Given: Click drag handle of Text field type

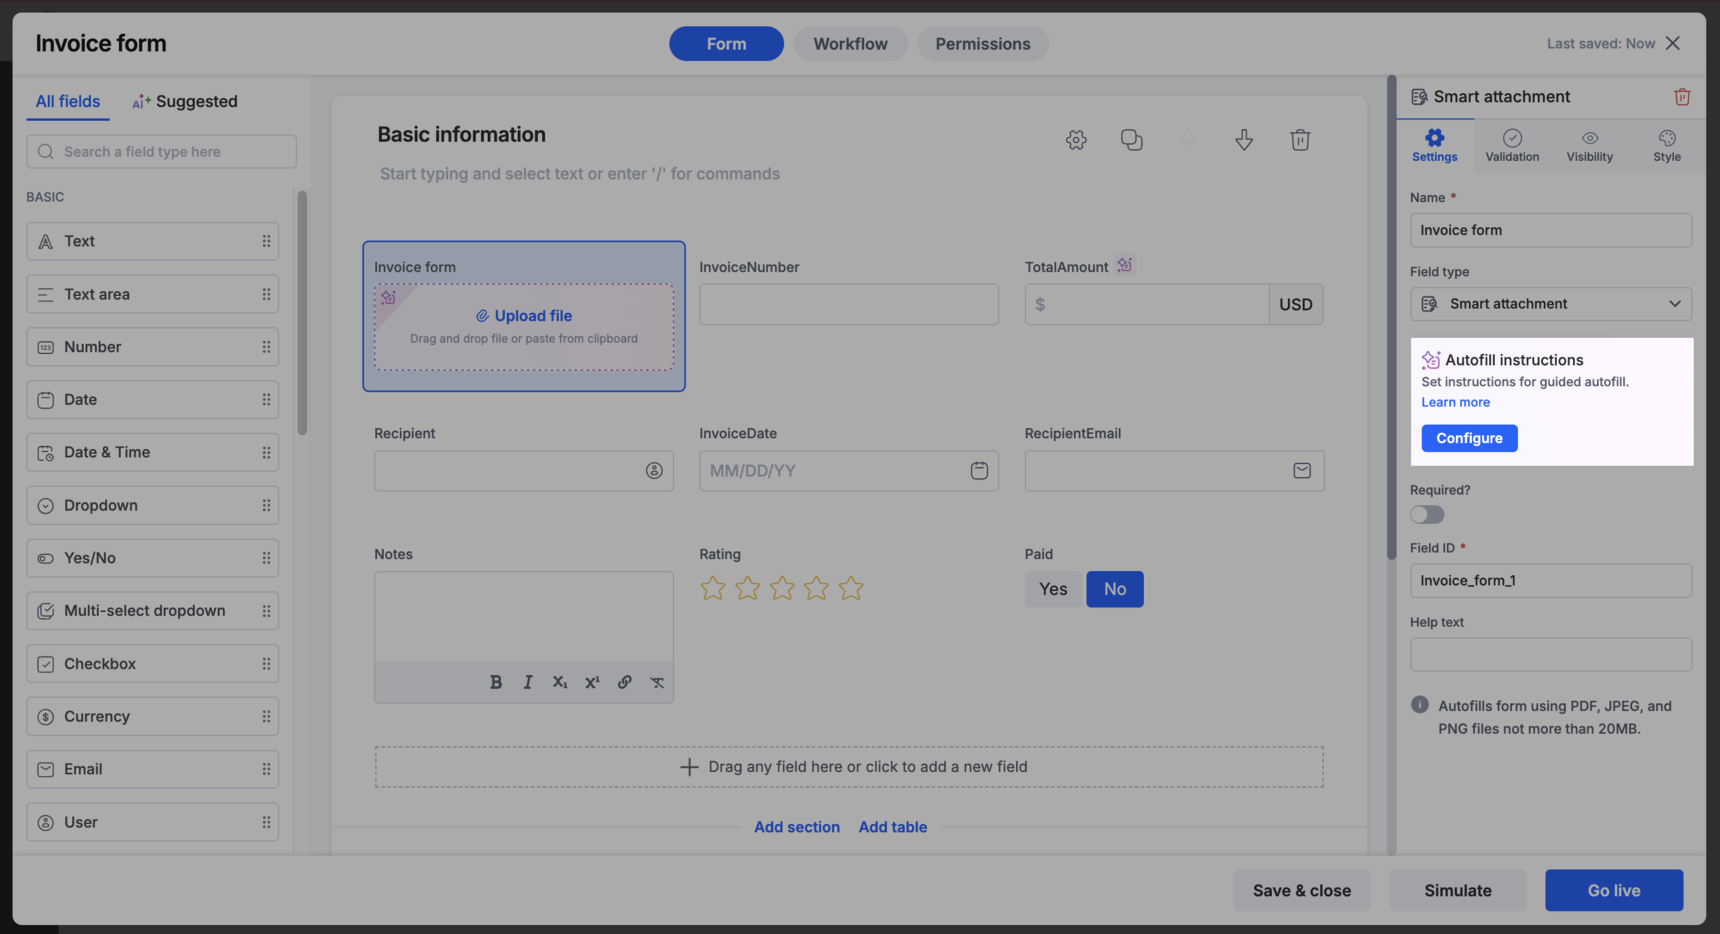Looking at the screenshot, I should [266, 241].
